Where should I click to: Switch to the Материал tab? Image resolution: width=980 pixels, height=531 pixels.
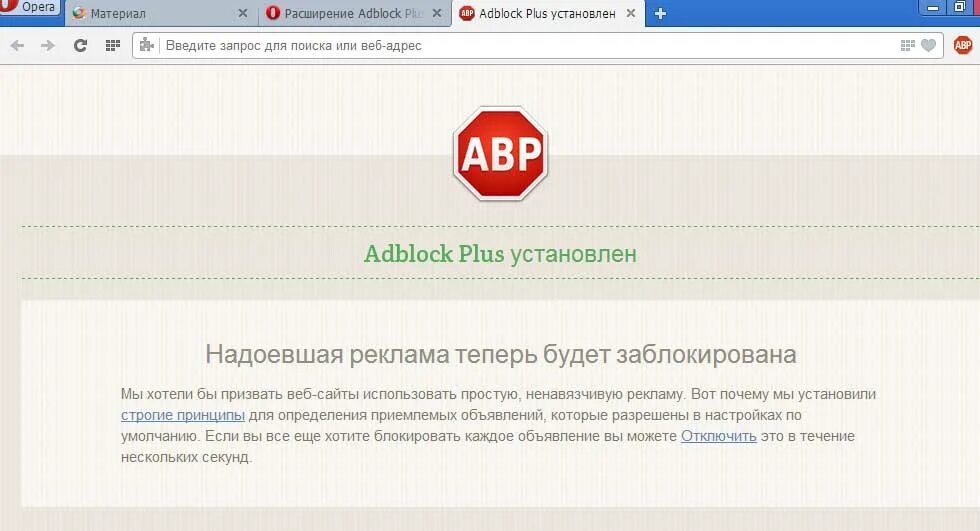point(161,13)
